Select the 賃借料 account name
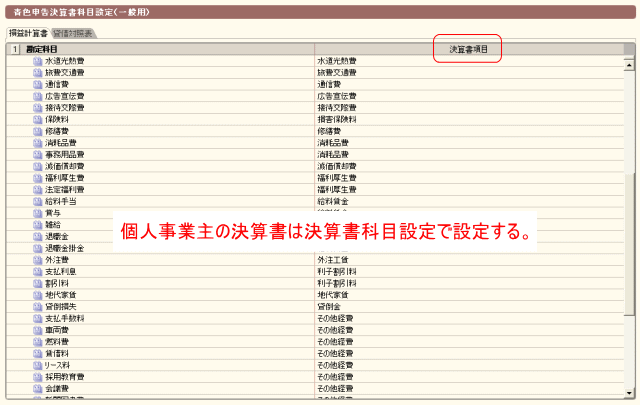 tap(57, 354)
